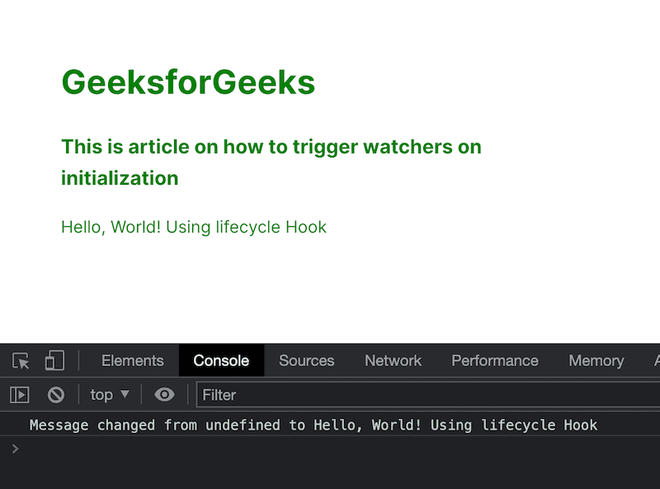Open the Sources tab

[306, 361]
